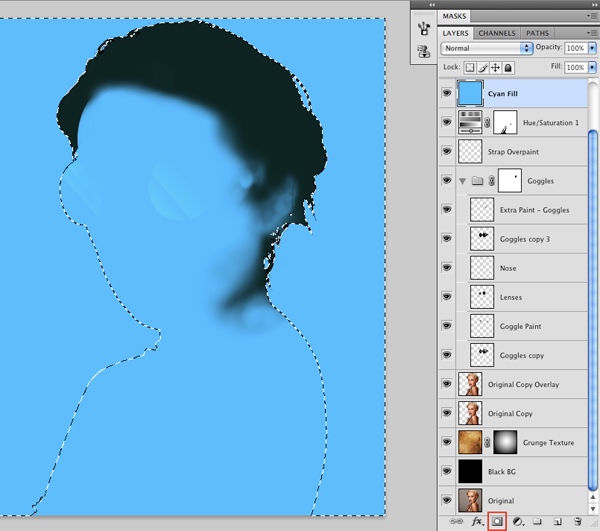Click the layers panel scrollbar thumb
The height and width of the screenshot is (531, 600).
pos(593,310)
